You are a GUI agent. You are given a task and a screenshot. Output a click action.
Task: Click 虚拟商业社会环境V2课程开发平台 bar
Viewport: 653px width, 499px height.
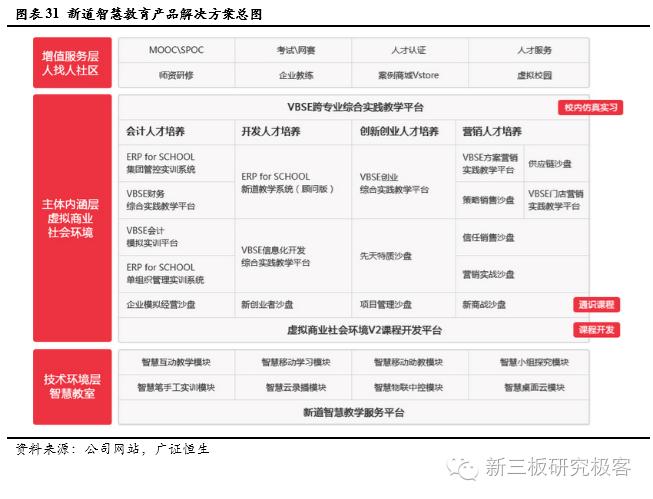point(354,330)
